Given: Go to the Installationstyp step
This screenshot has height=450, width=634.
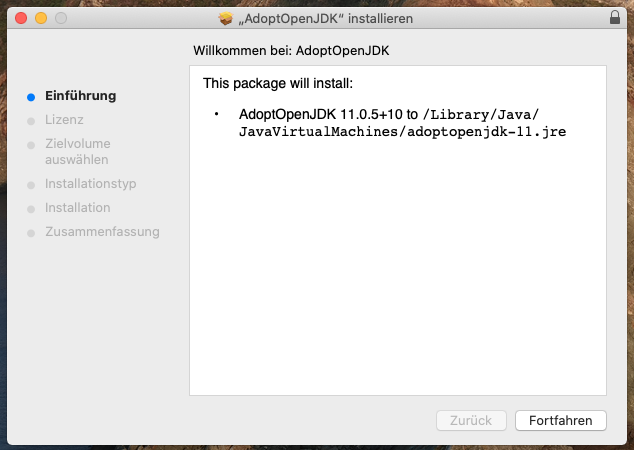Looking at the screenshot, I should point(90,184).
